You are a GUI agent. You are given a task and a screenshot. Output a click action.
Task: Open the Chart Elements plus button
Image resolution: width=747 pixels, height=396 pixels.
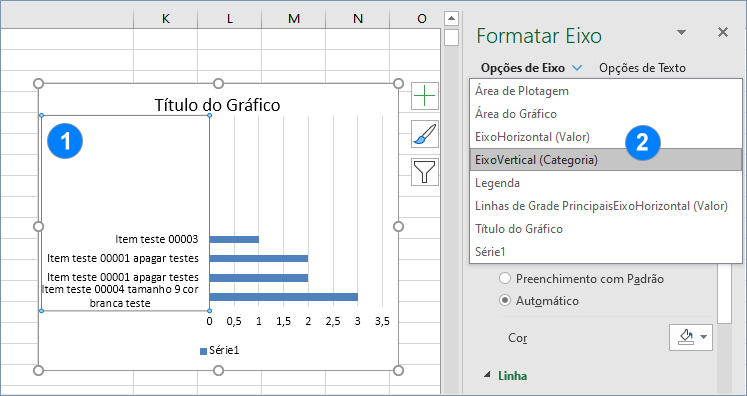click(424, 96)
